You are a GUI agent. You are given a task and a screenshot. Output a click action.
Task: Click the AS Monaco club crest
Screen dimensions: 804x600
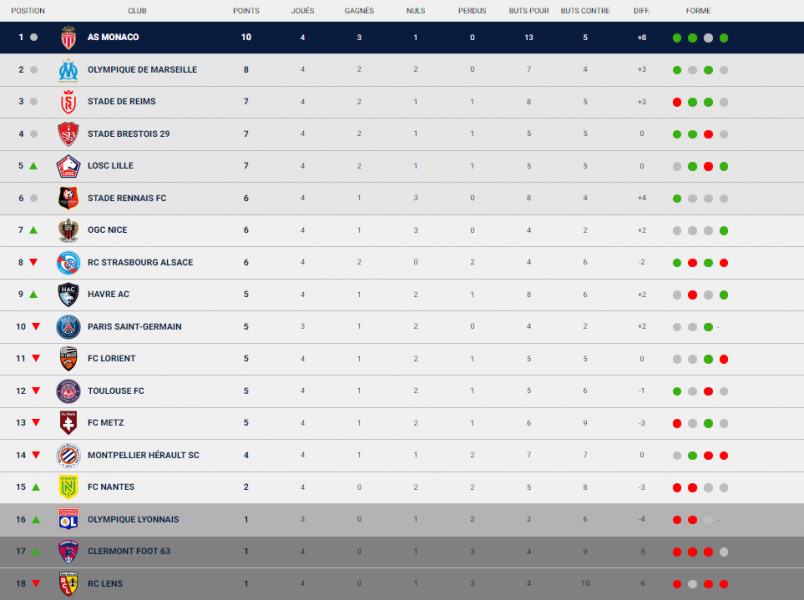(x=68, y=38)
